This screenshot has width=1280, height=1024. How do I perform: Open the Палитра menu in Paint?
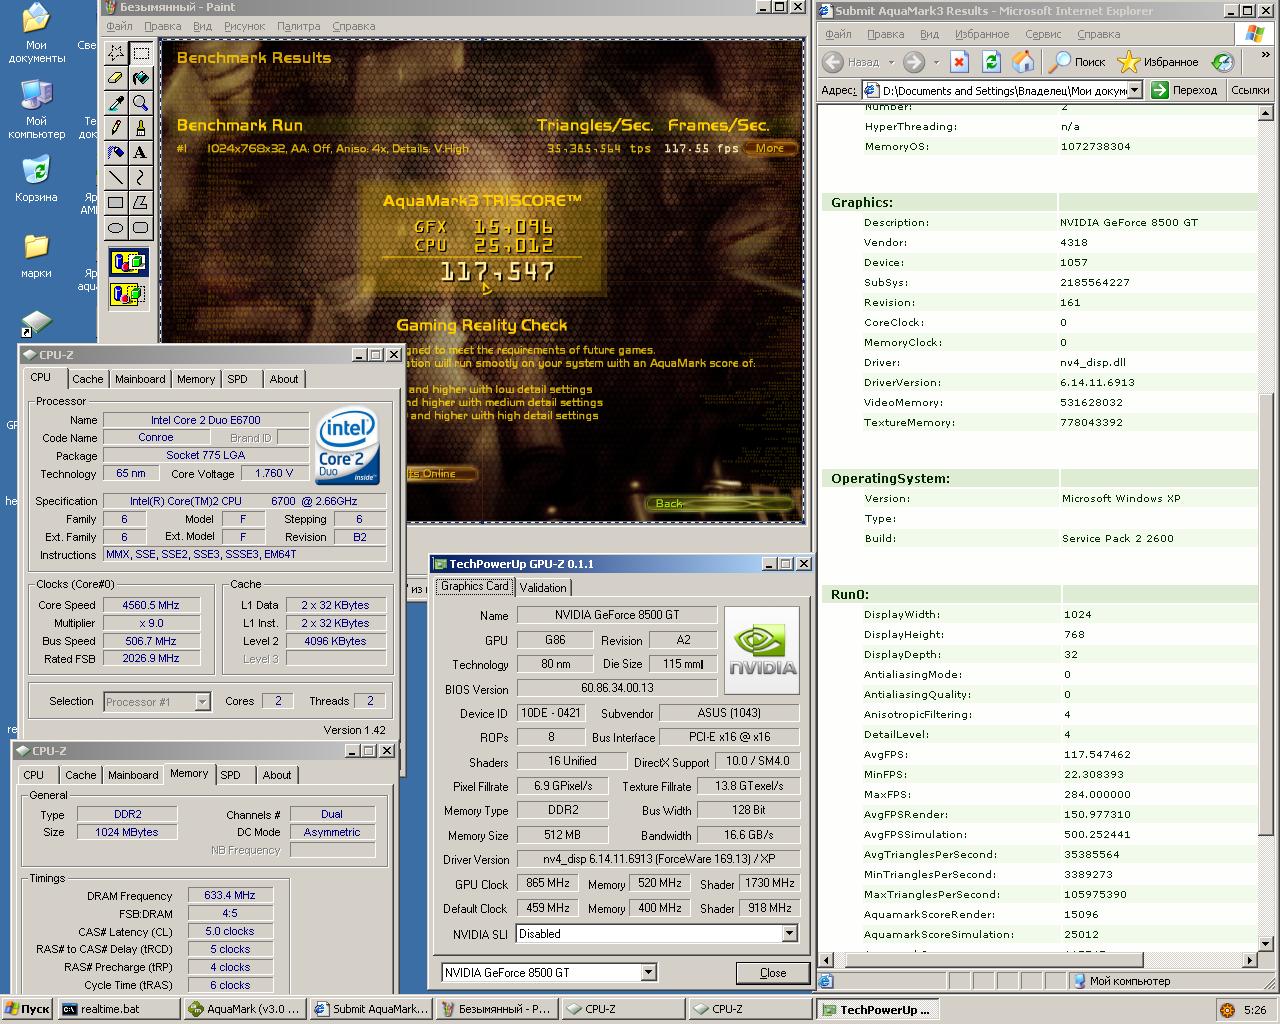tap(299, 26)
